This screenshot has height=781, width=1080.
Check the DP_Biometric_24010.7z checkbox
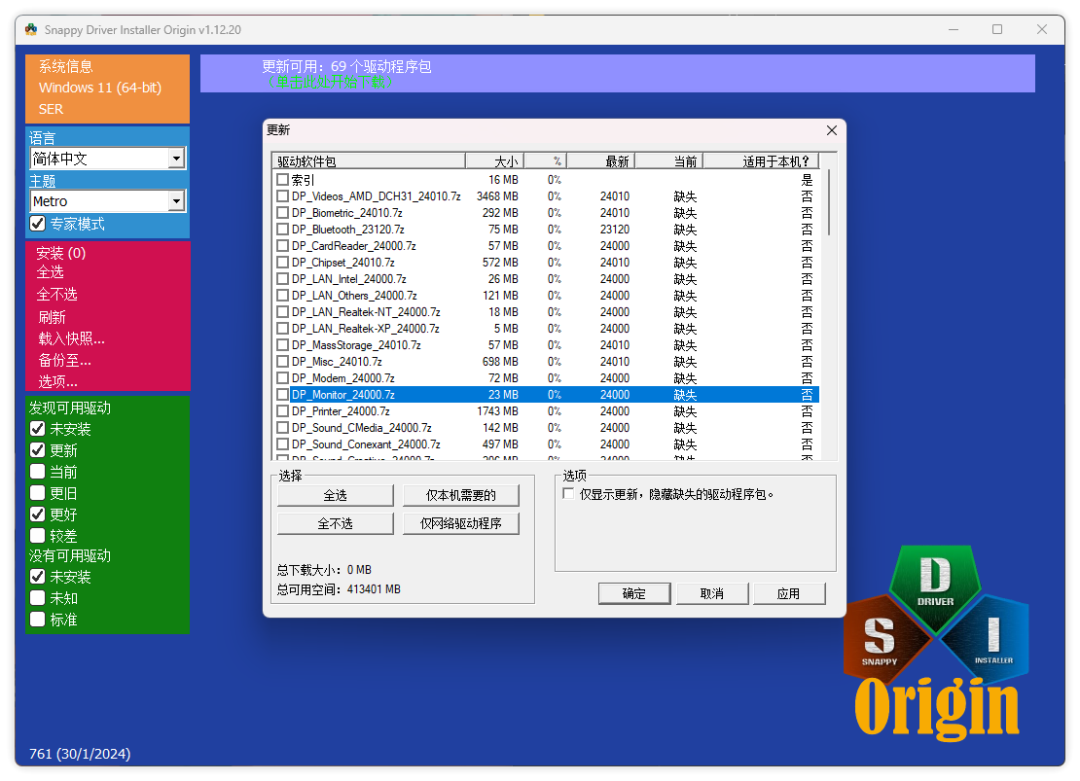click(282, 213)
